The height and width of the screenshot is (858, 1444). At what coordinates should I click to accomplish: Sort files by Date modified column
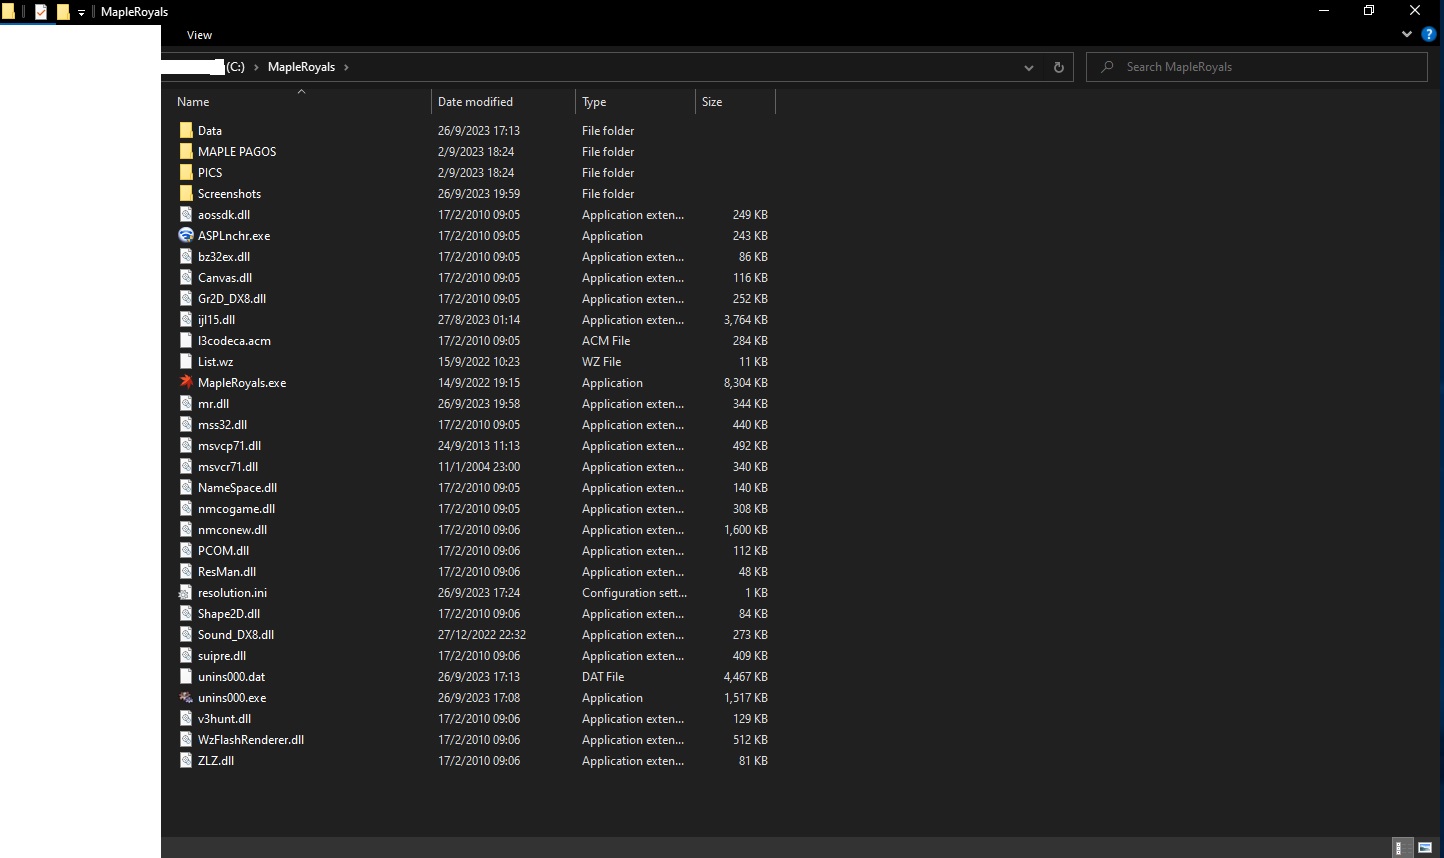(475, 102)
